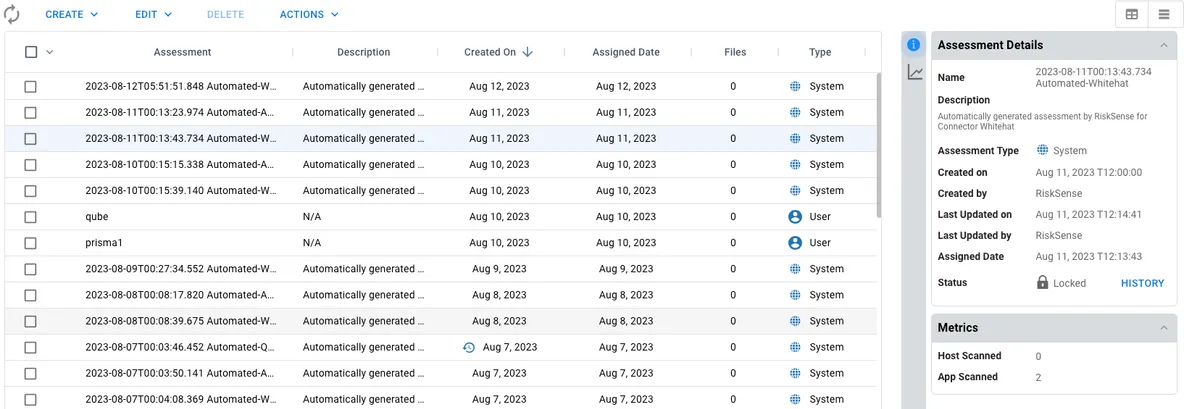Click 2023-08-08T00:08:17.820 Automated assessment name
This screenshot has width=1184, height=409.
point(180,295)
